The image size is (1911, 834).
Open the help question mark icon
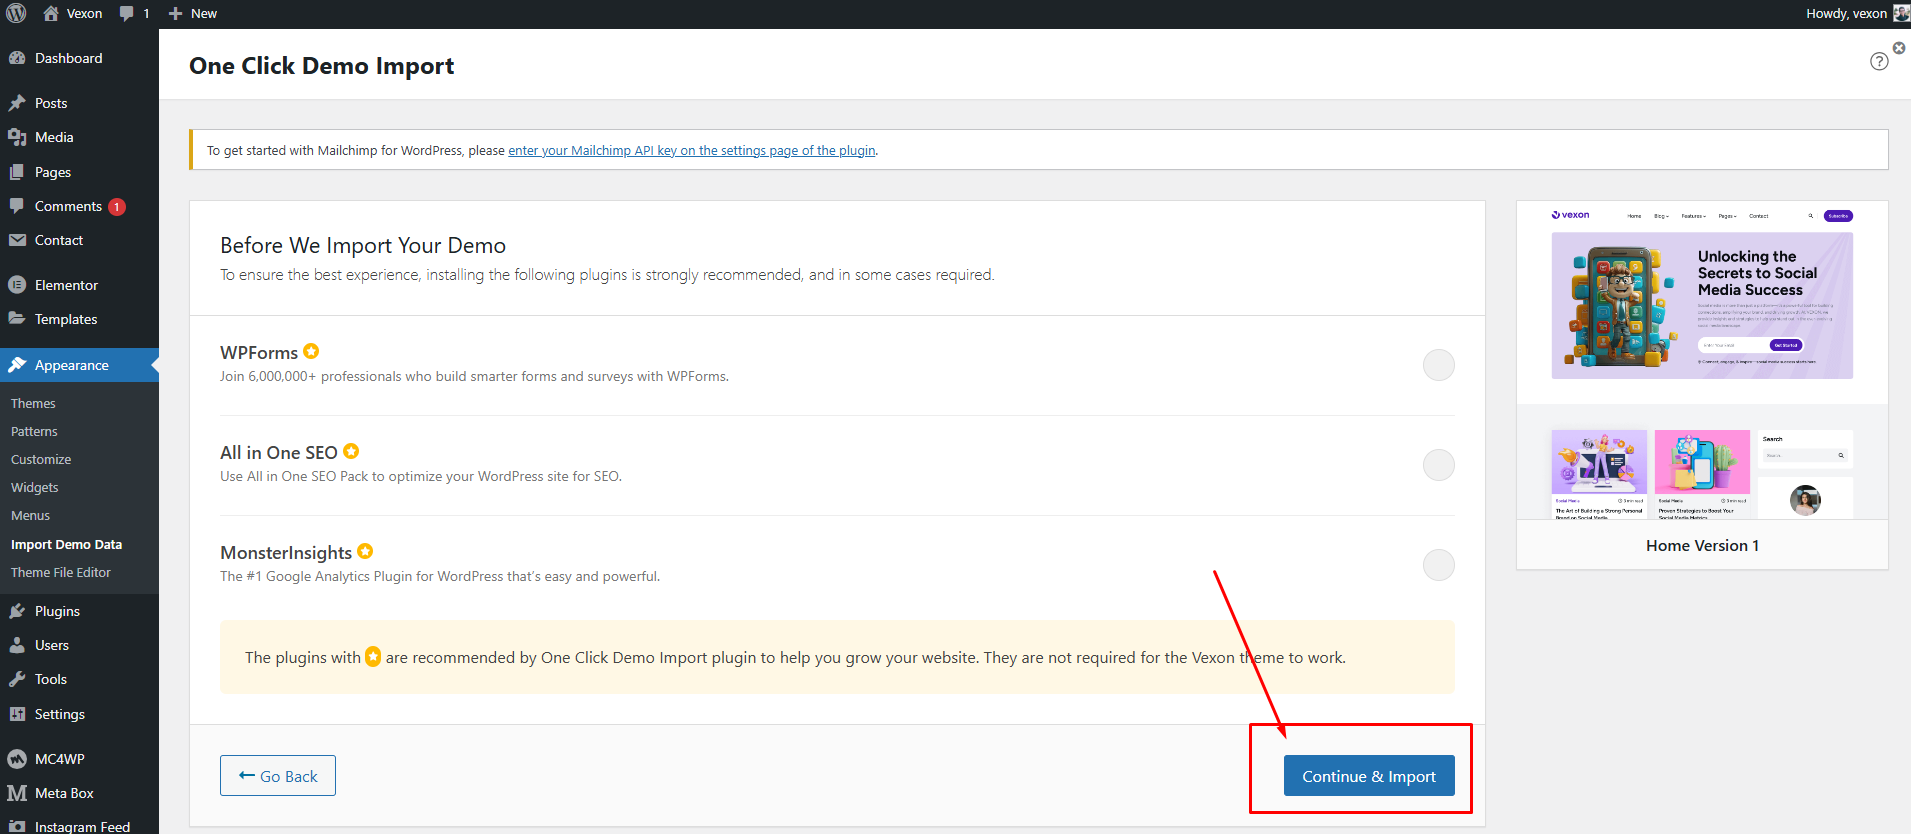click(1879, 61)
